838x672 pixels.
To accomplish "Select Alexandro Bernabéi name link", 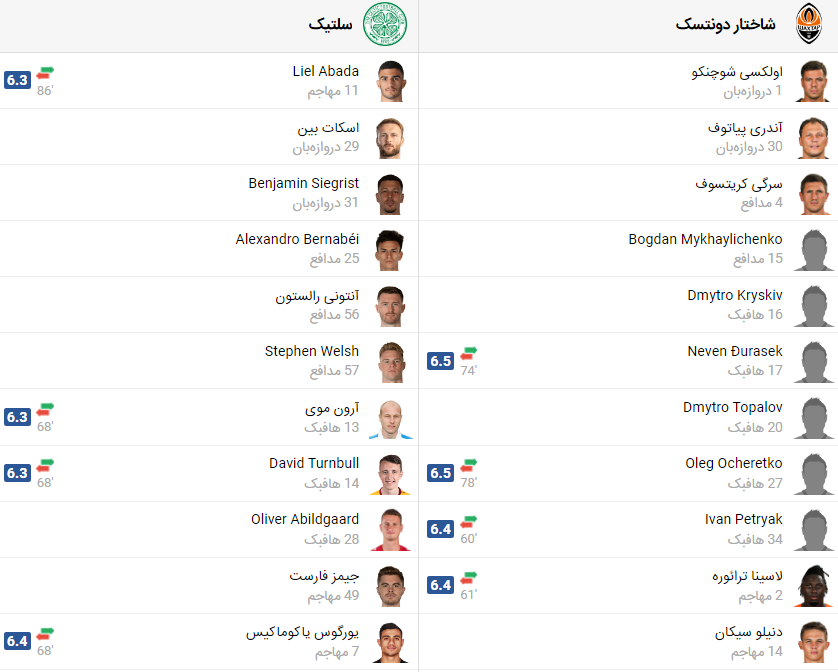I will (x=297, y=239).
